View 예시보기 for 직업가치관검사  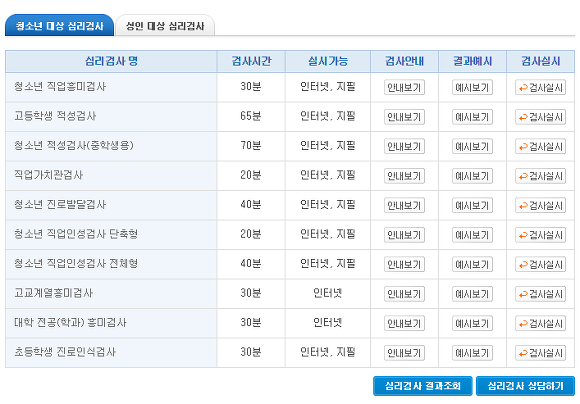472,176
